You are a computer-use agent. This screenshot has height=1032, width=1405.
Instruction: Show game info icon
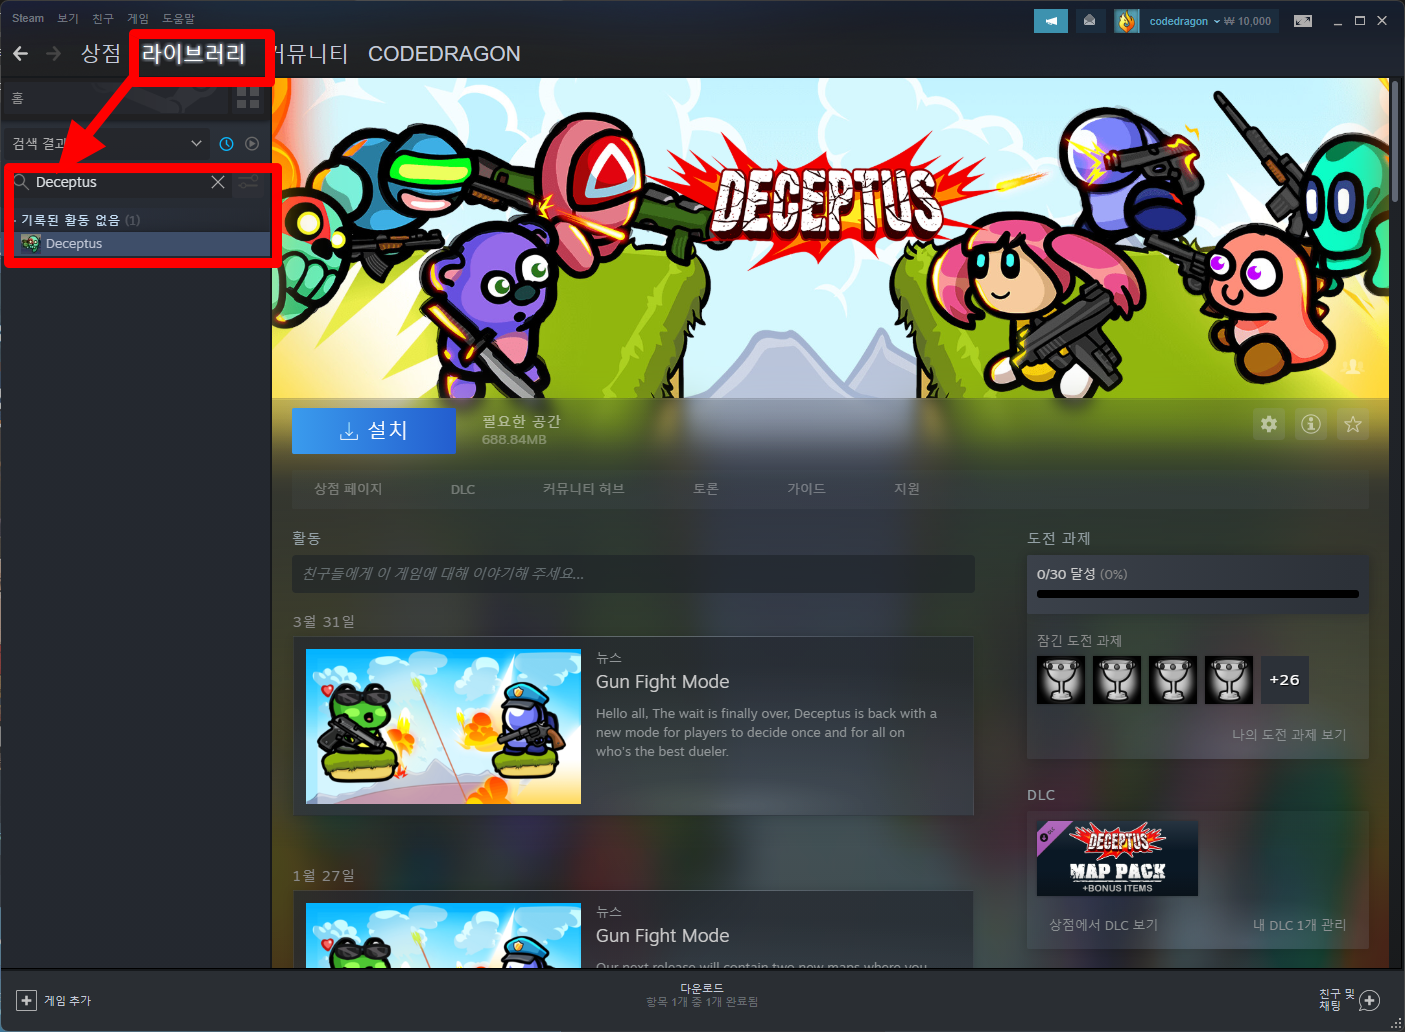pos(1311,425)
